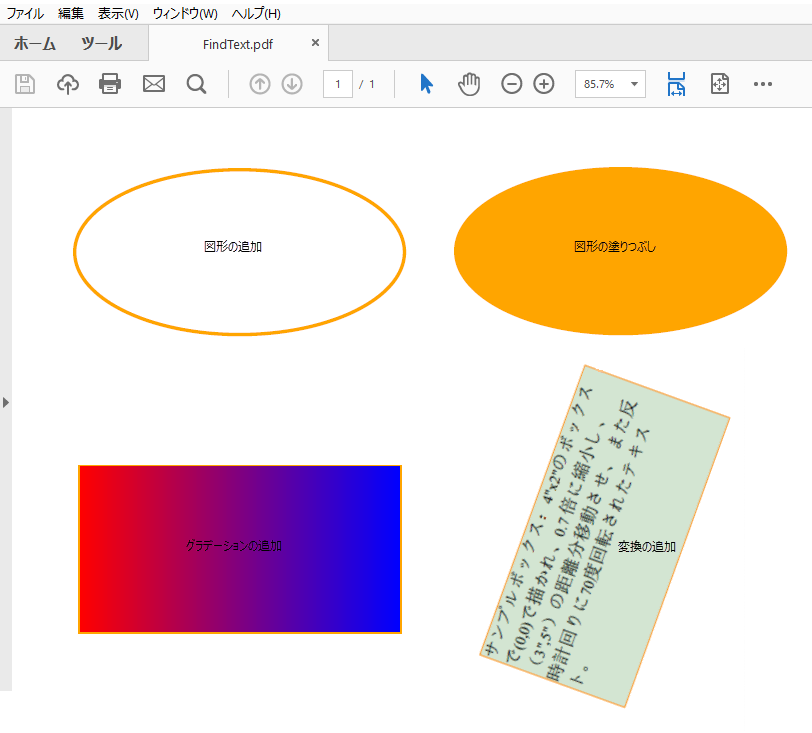Click the fit full page icon
The height and width of the screenshot is (733, 812).
click(x=720, y=84)
